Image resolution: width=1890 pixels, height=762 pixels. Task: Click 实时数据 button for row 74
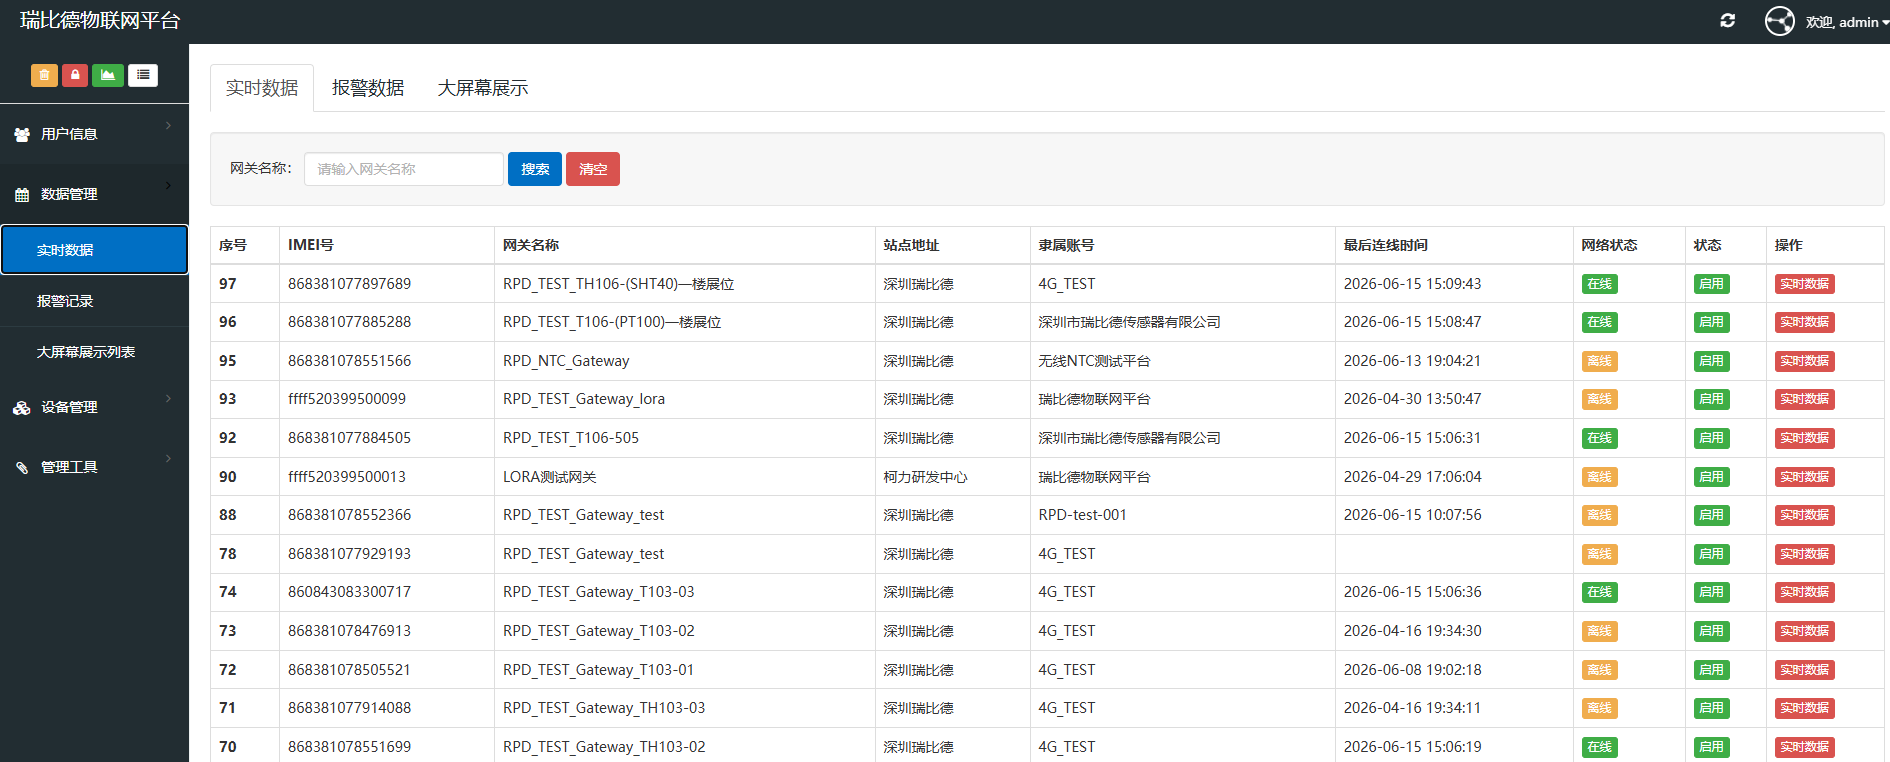click(1804, 592)
